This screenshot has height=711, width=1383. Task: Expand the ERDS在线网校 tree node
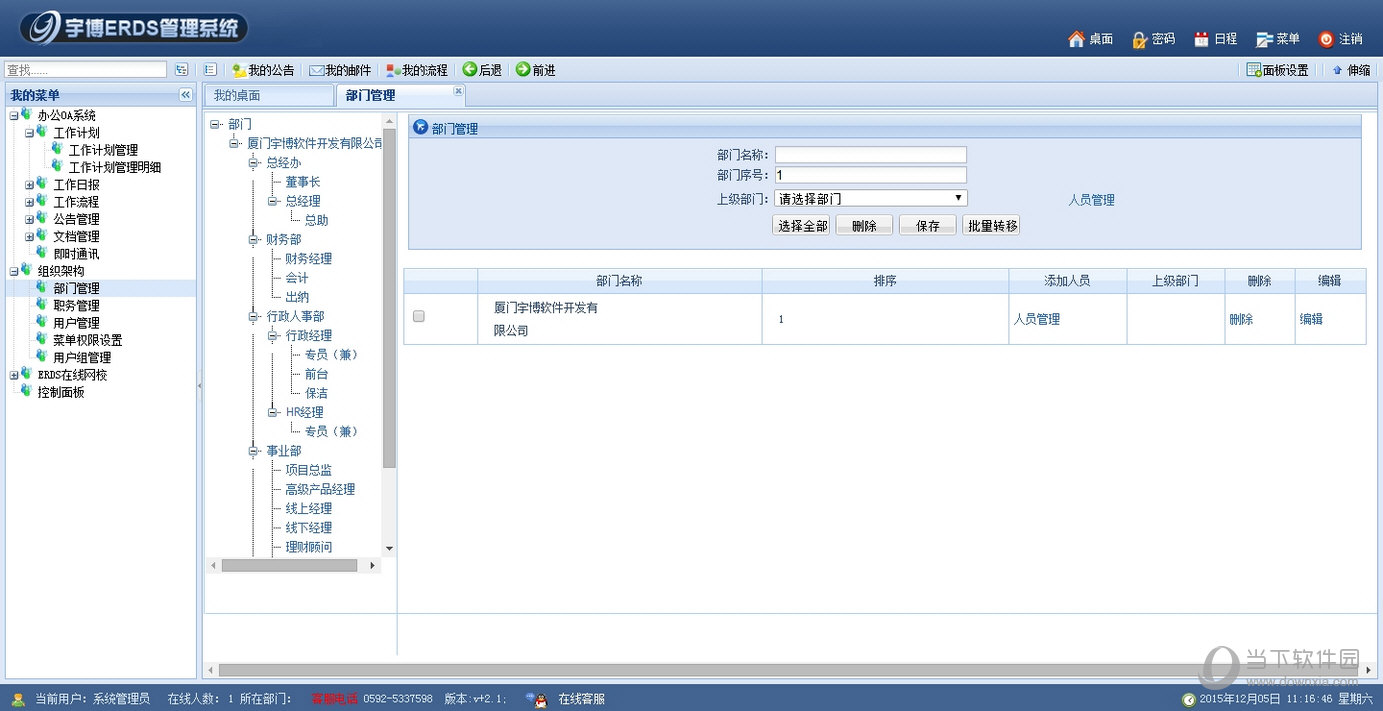(14, 375)
